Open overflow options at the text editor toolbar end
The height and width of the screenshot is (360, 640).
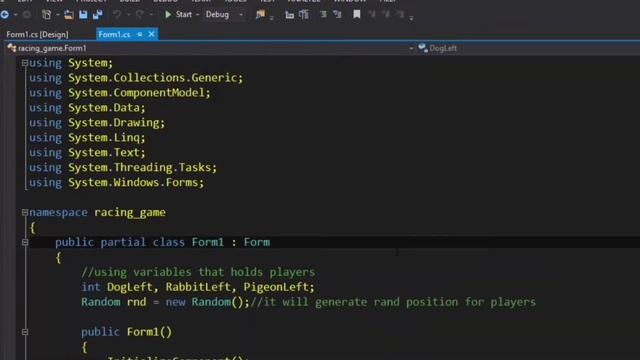tap(411, 18)
